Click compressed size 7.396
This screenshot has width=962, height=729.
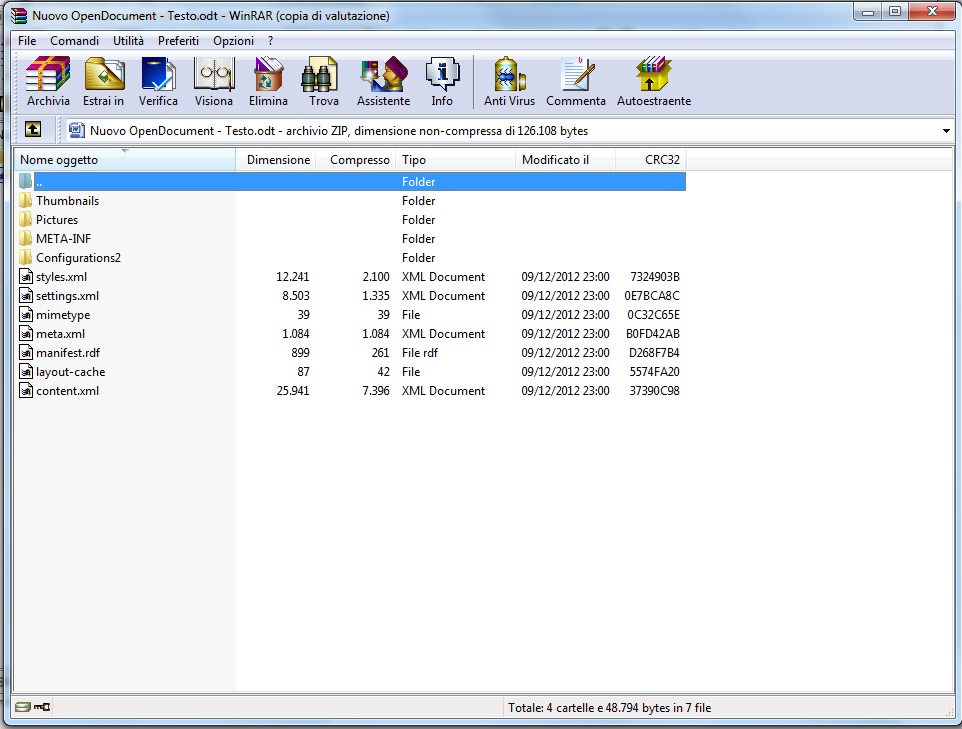376,391
